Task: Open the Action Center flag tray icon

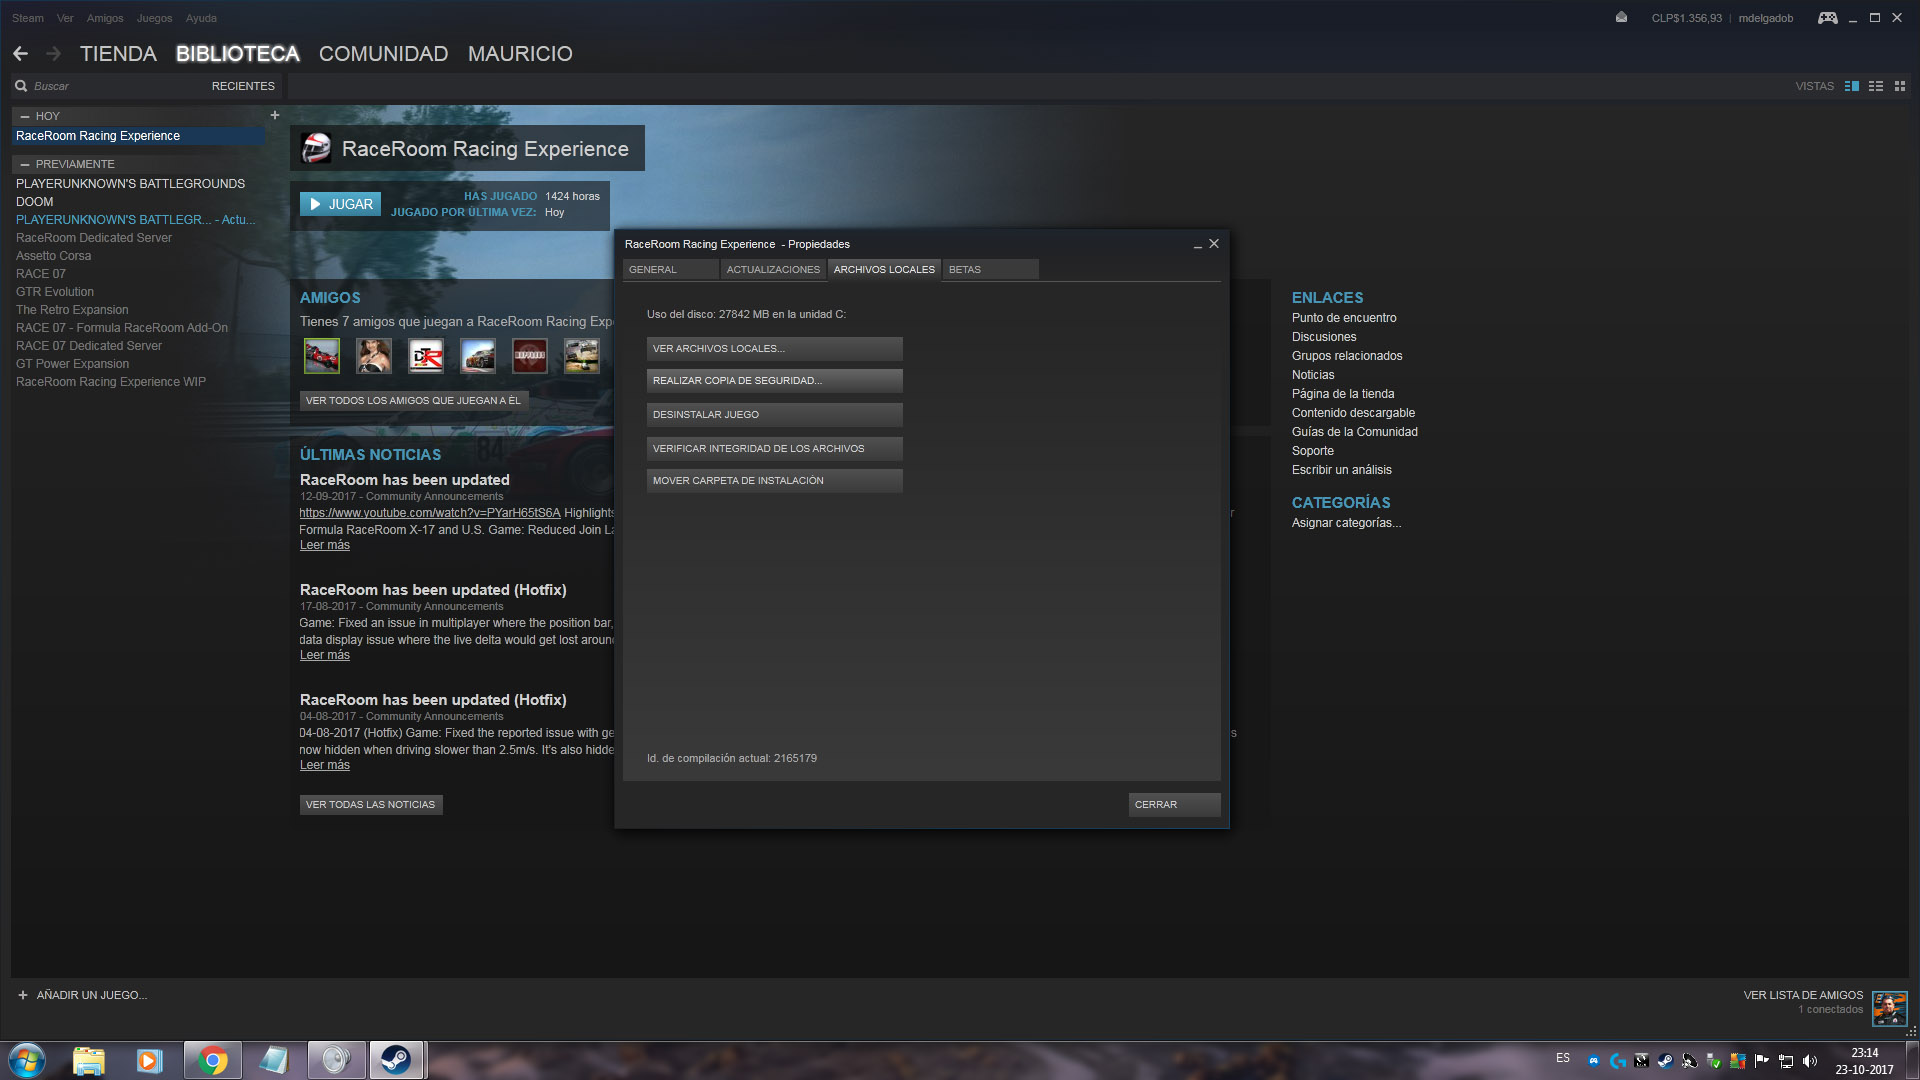Action: click(1761, 1061)
